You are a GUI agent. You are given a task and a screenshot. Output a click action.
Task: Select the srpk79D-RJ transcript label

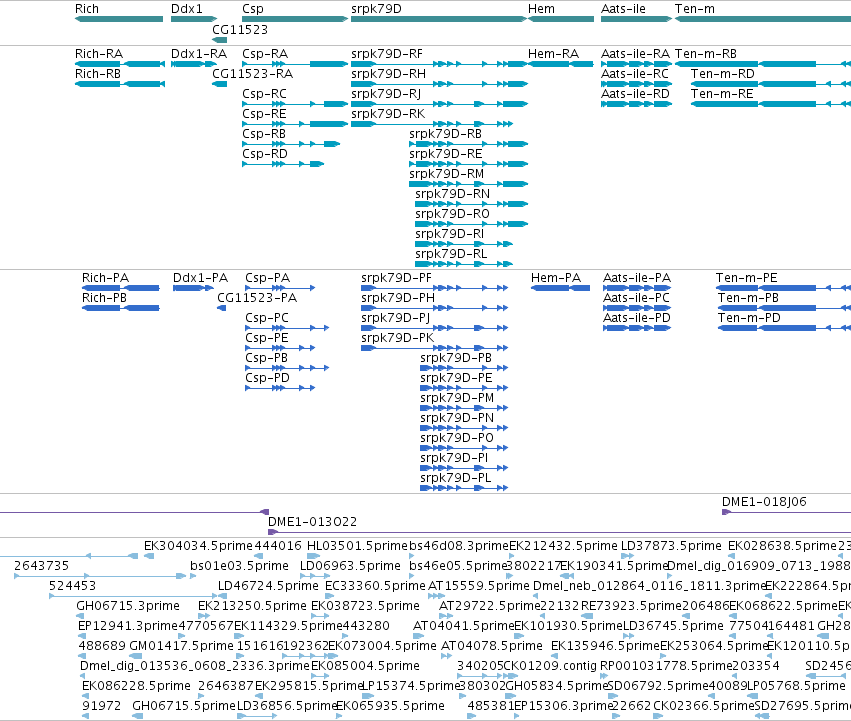(386, 94)
